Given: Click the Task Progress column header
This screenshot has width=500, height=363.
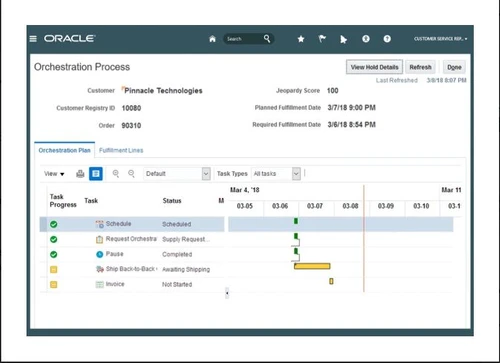Looking at the screenshot, I should (63, 201).
